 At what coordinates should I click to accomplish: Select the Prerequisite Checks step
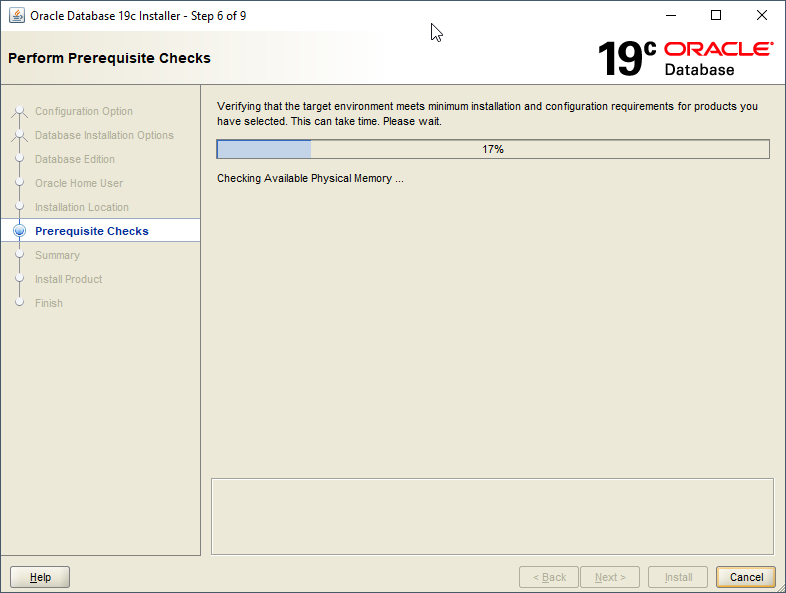point(91,231)
